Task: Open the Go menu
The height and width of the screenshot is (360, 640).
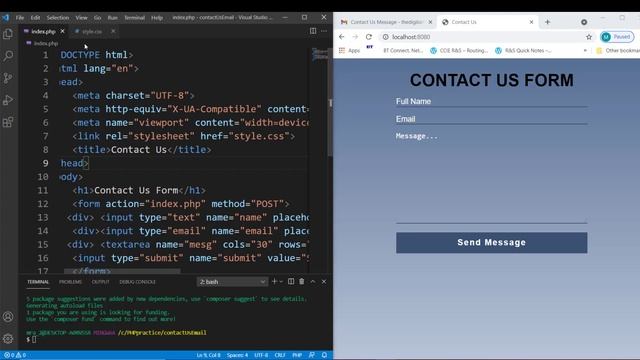Action: (x=97, y=18)
